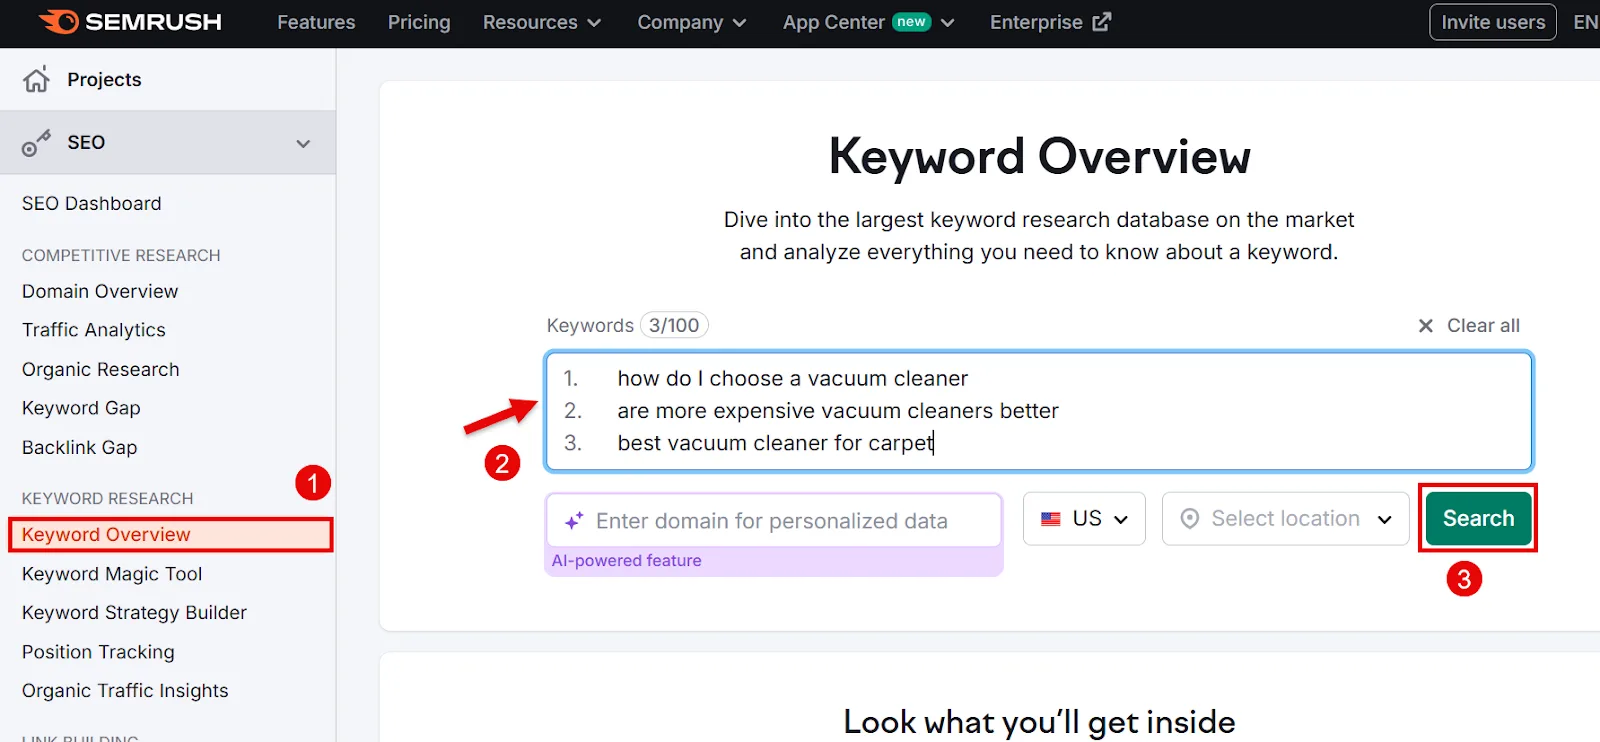The image size is (1600, 742).
Task: Click the Enterprise external link icon
Action: tap(1102, 22)
